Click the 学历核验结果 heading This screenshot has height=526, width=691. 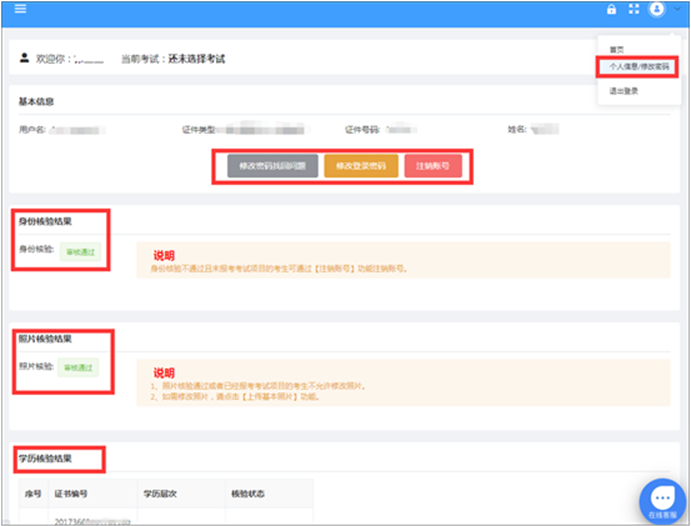click(x=45, y=459)
